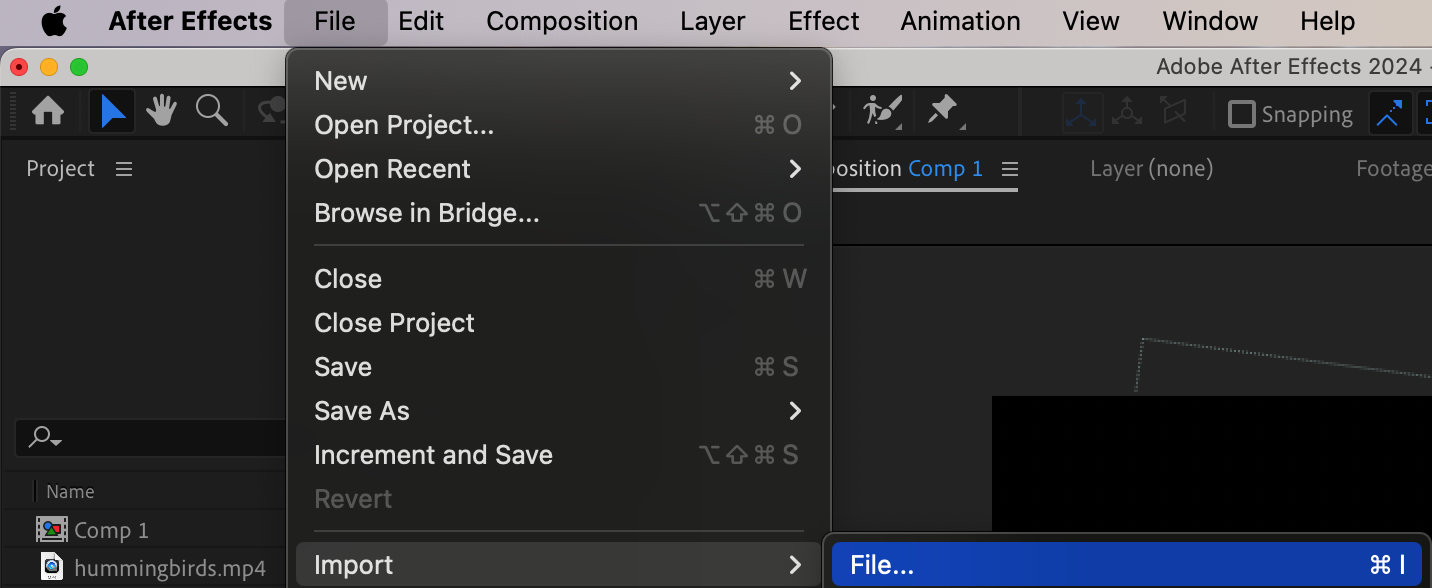Select the Zoom magnifier tool
Screen dimensions: 1432x588
click(x=211, y=112)
